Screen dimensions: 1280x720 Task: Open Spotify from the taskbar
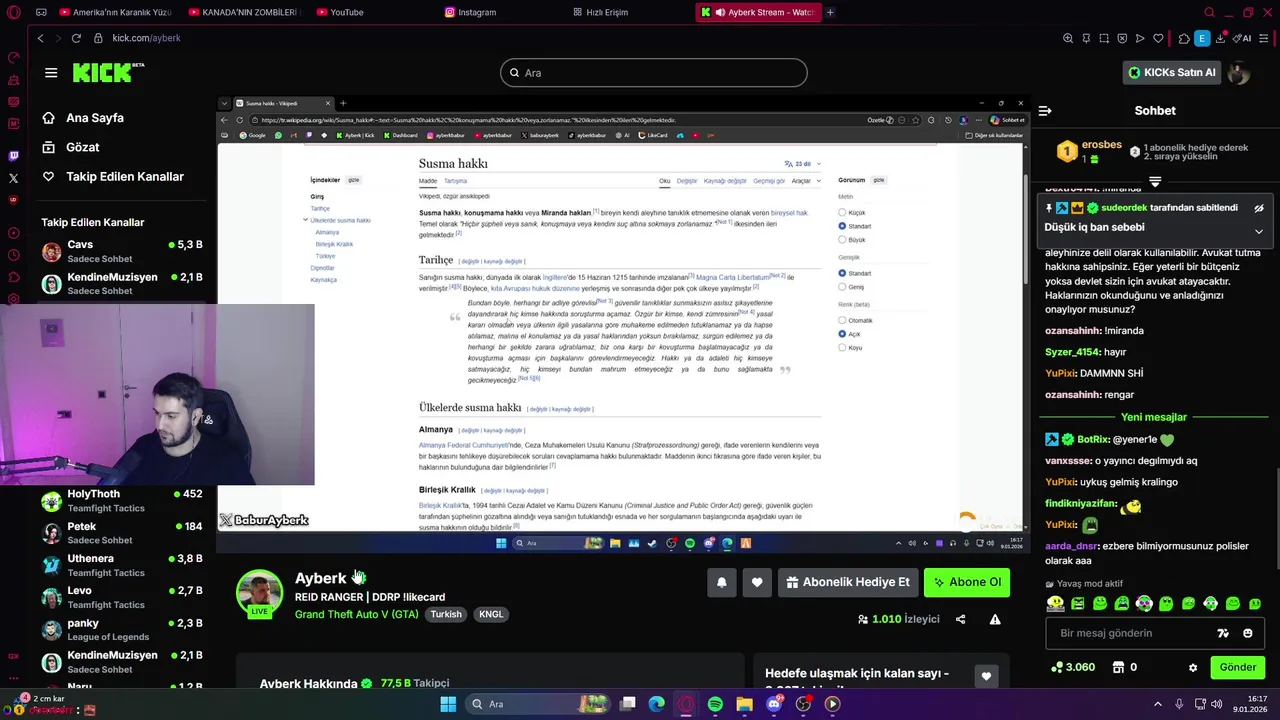[x=715, y=704]
